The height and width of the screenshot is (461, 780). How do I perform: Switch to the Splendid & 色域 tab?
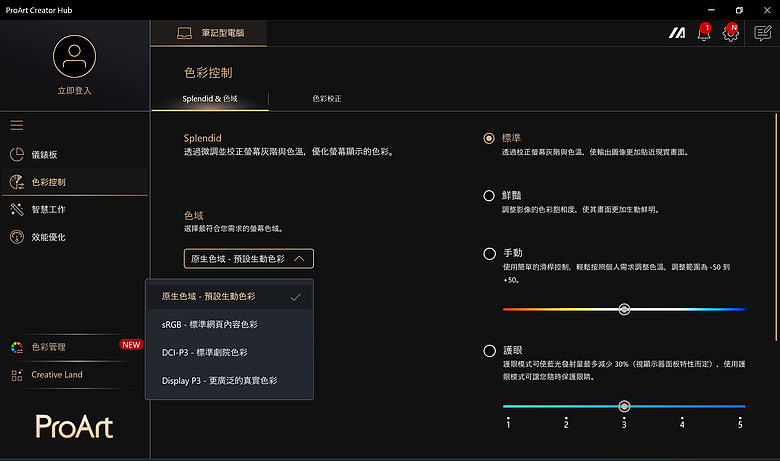point(210,98)
